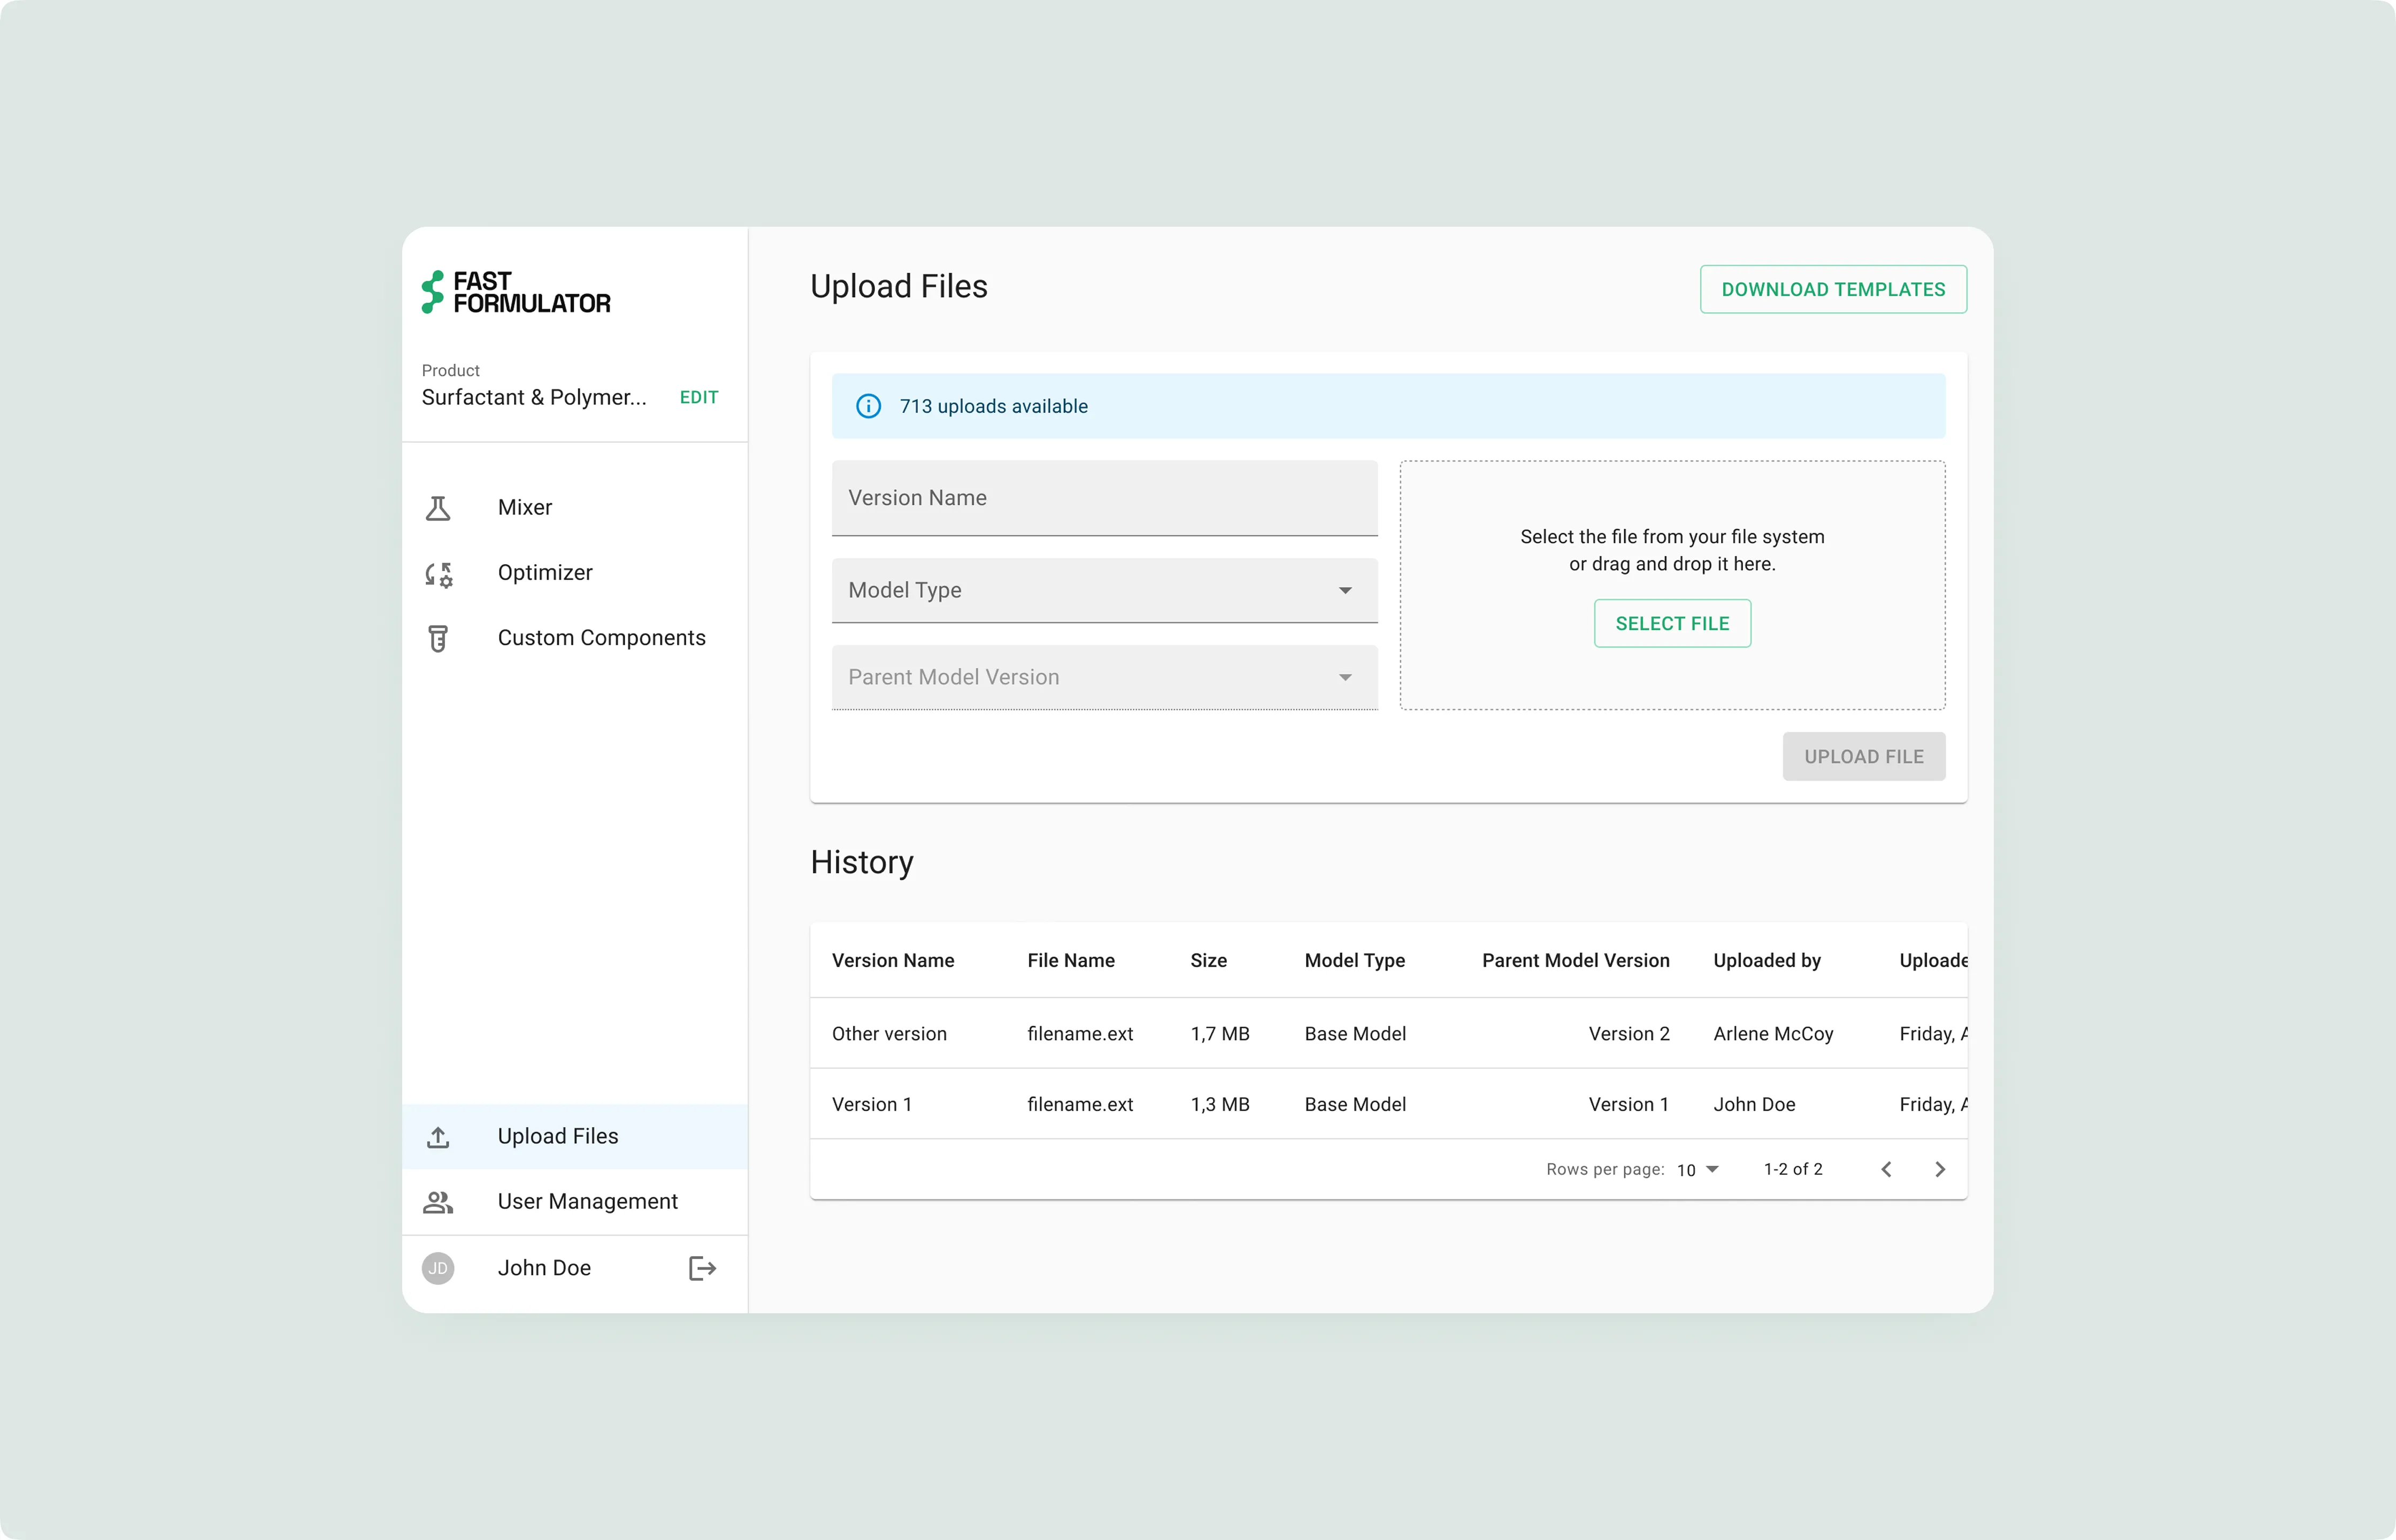Click the '713 uploads available' message
The width and height of the screenshot is (2396, 1540).
[993, 406]
